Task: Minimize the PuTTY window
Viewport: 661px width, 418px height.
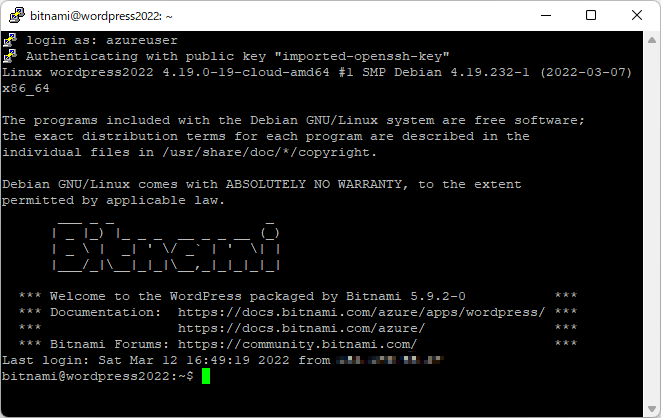Action: pyautogui.click(x=546, y=16)
